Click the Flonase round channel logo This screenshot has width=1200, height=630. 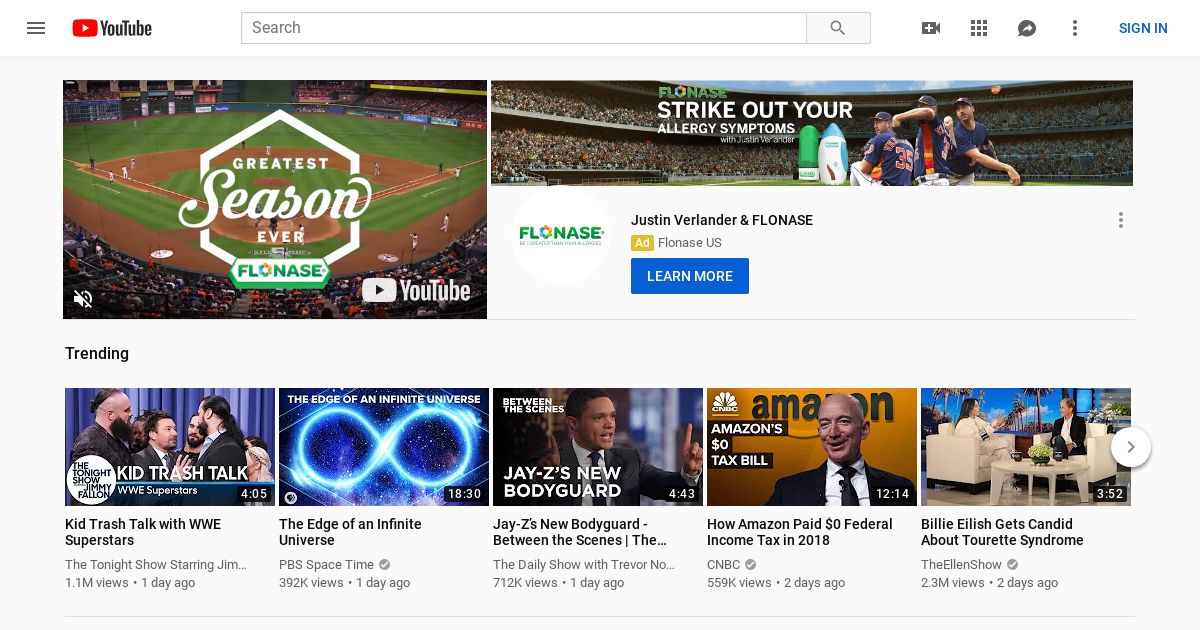pyautogui.click(x=561, y=235)
